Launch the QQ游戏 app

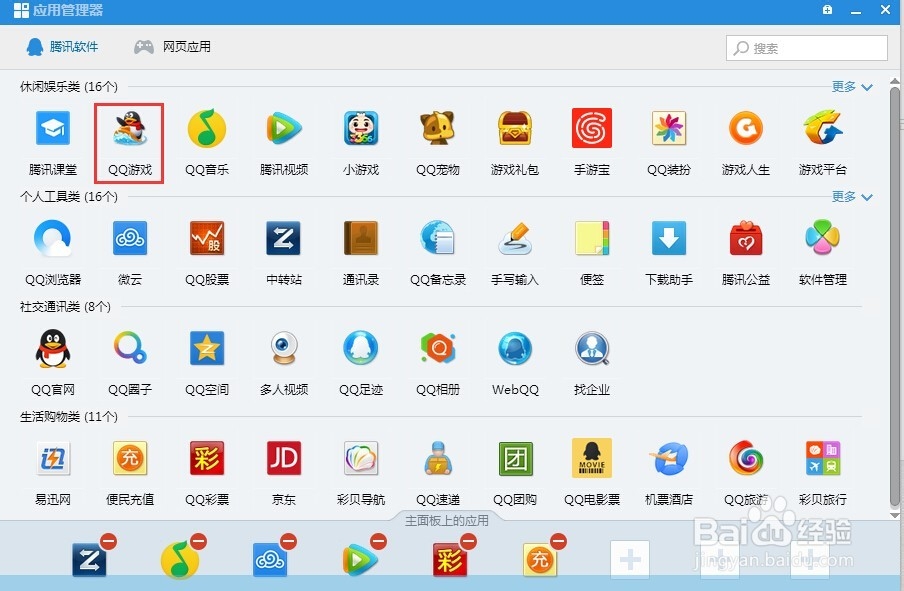click(130, 129)
